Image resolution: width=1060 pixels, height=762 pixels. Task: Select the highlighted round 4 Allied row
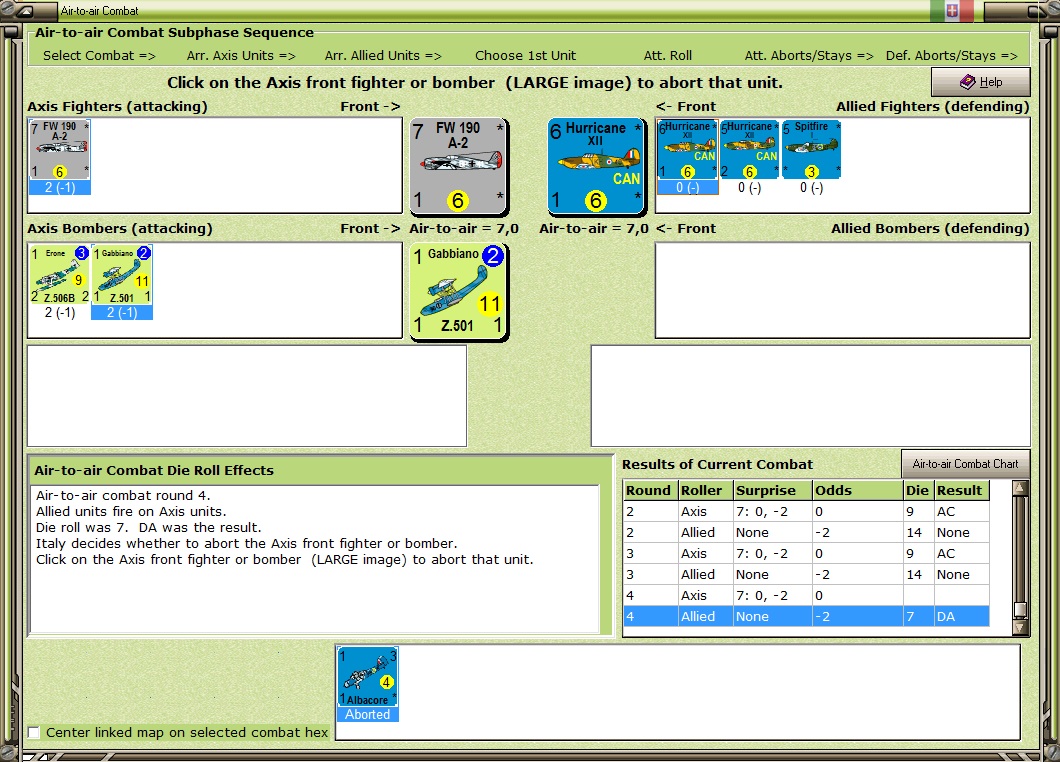(806, 616)
